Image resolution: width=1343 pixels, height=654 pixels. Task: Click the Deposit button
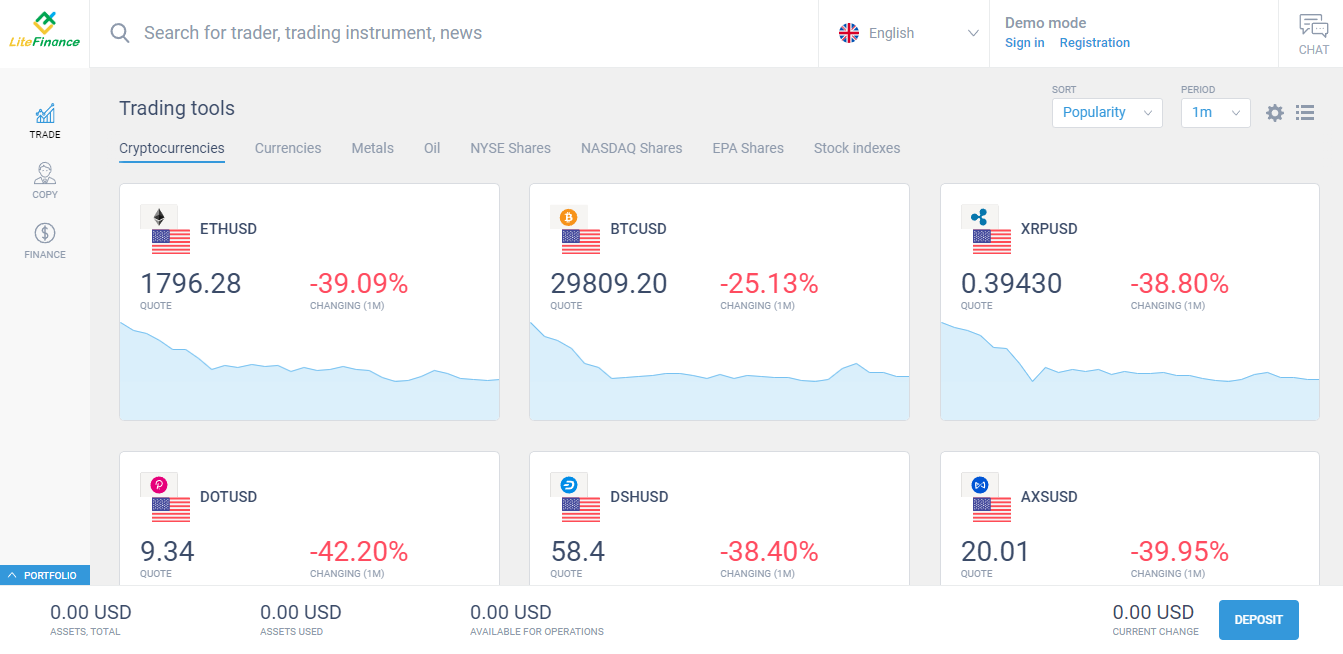pyautogui.click(x=1258, y=620)
